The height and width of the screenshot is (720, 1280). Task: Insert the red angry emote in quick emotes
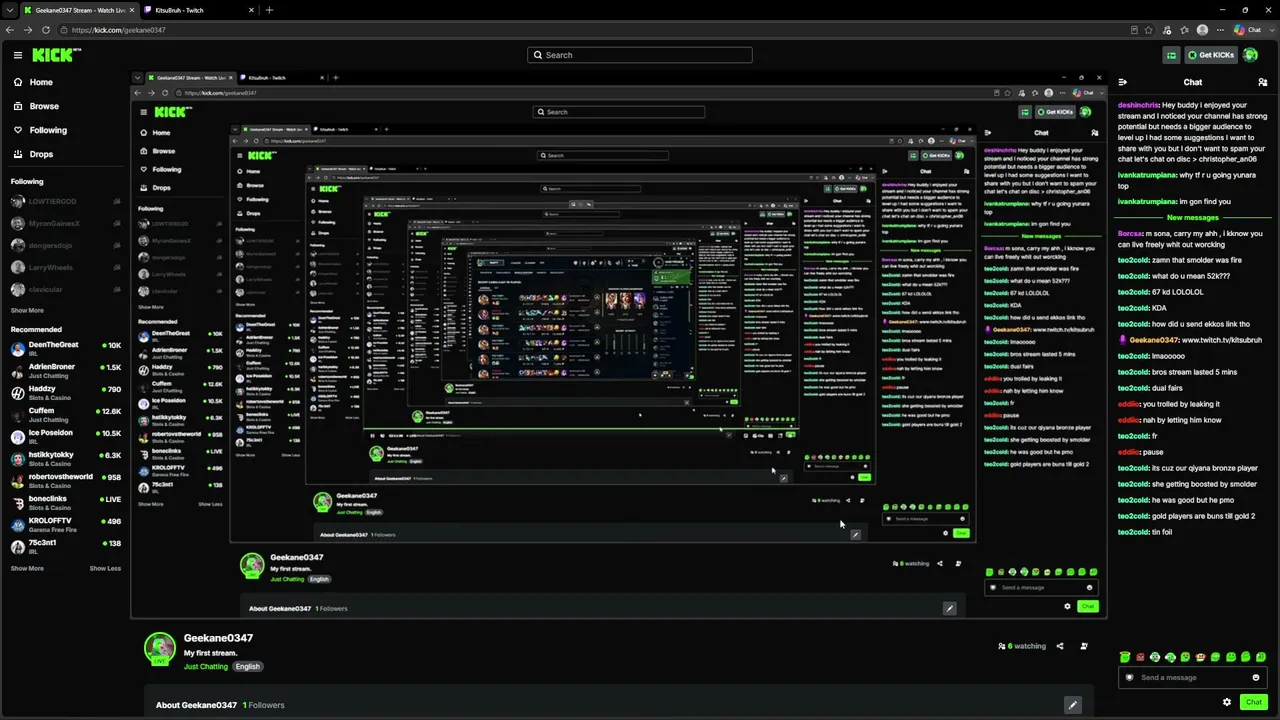1140,657
